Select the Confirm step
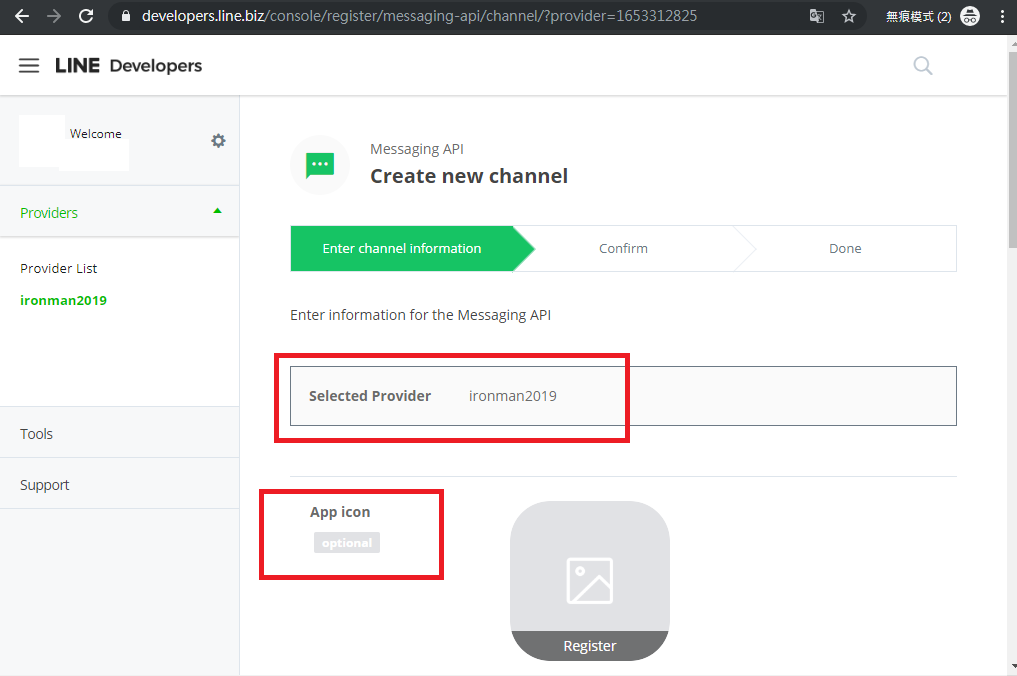 click(x=623, y=248)
